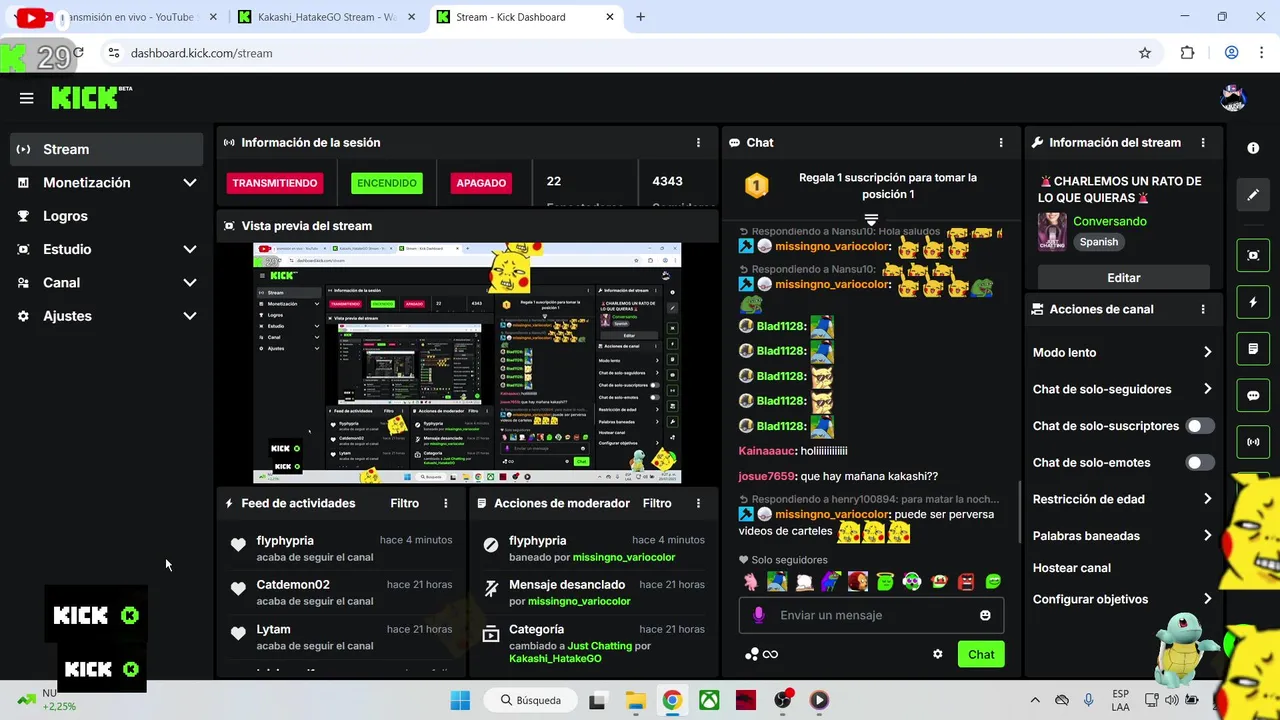The width and height of the screenshot is (1280, 720).
Task: Enable Chat de solo-emotes toggle
Action: click(x=1199, y=463)
